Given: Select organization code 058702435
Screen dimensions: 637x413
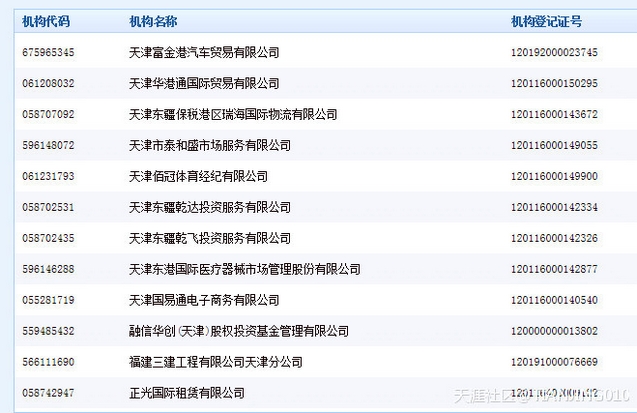Looking at the screenshot, I should click(48, 238).
